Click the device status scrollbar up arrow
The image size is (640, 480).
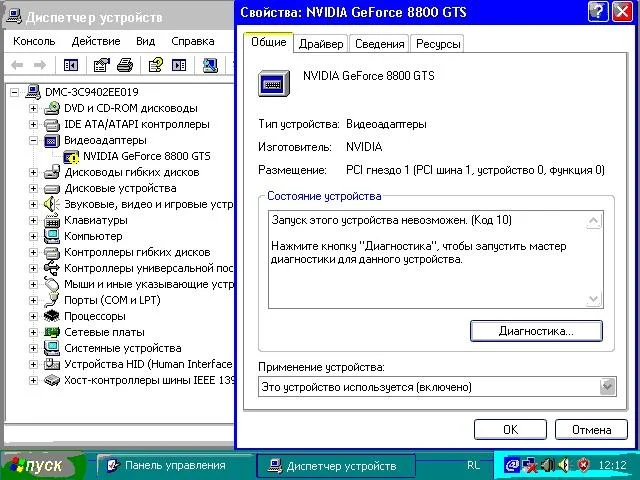[x=593, y=221]
